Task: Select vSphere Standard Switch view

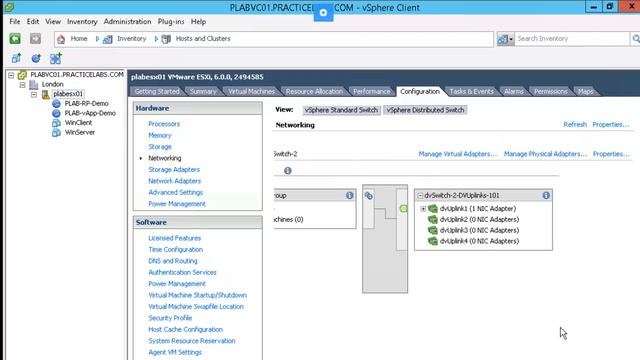Action: pos(341,110)
